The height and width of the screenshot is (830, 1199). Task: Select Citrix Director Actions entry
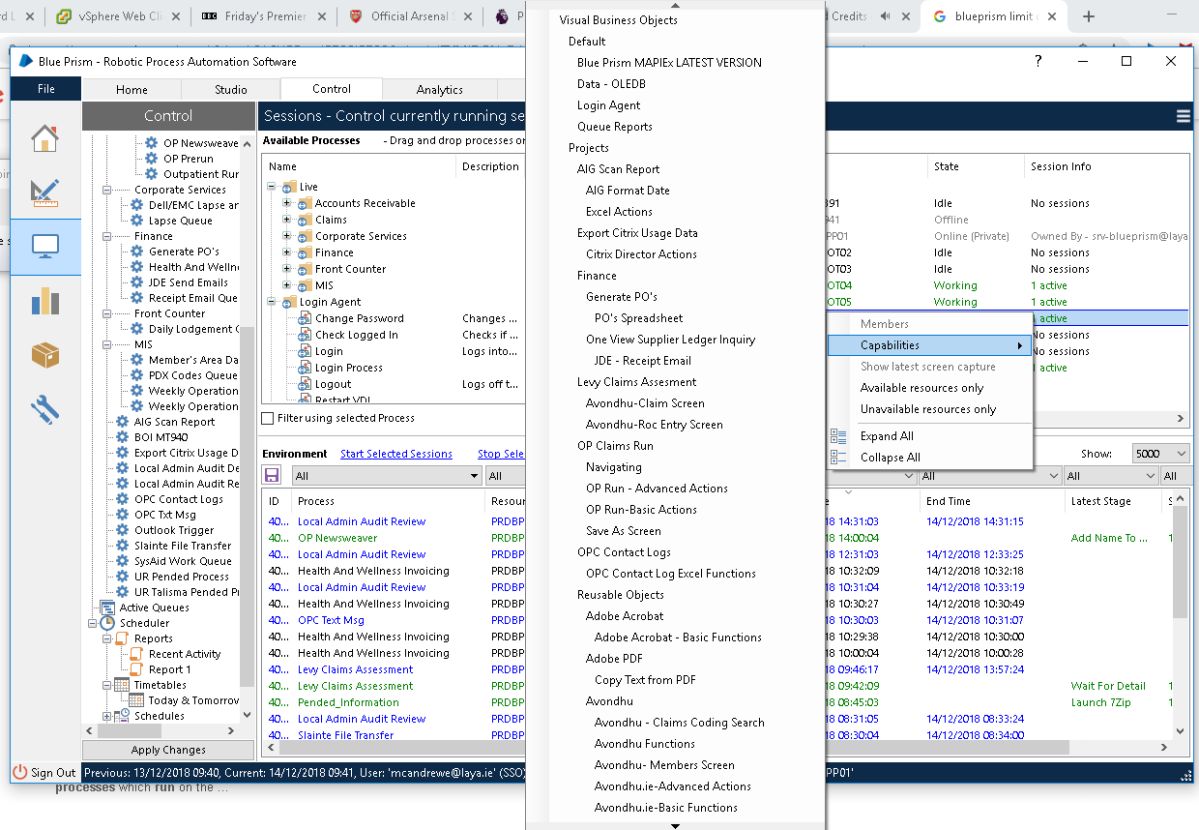pyautogui.click(x=641, y=254)
